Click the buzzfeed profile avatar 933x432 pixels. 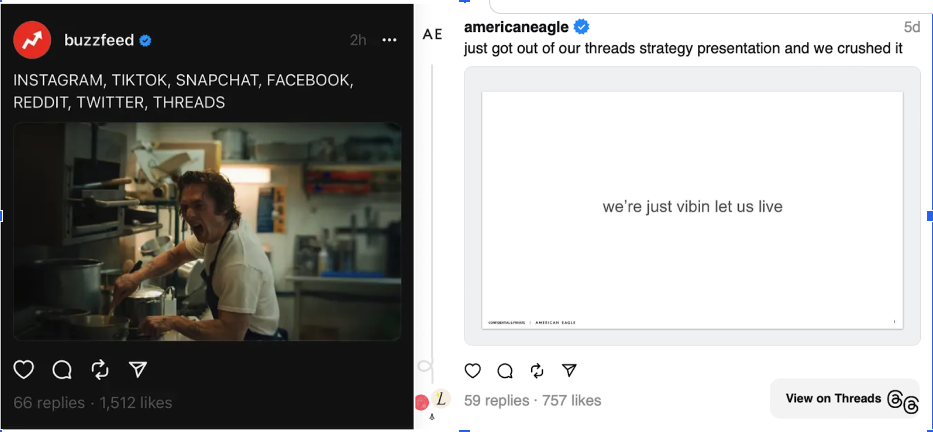click(x=33, y=40)
